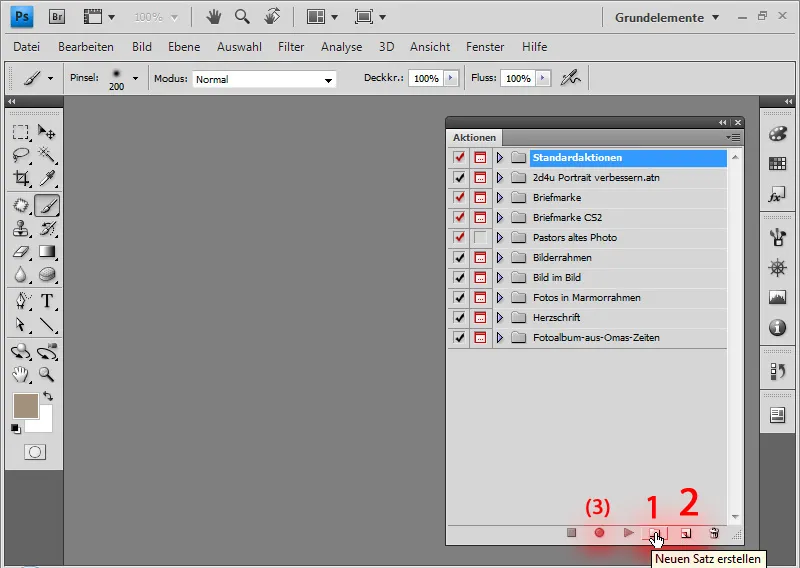
Task: Expand the Briefmarke action set
Action: click(x=500, y=197)
